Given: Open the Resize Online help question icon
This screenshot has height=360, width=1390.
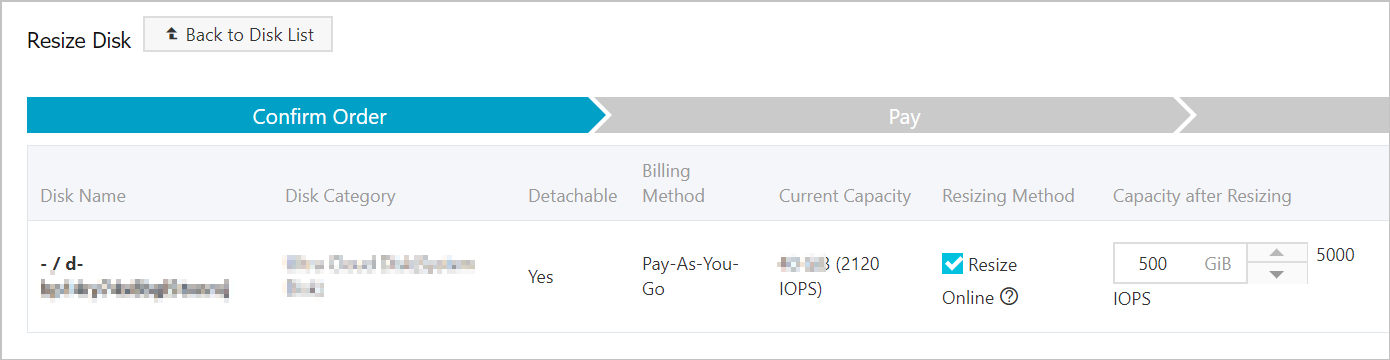Looking at the screenshot, I should [1009, 297].
